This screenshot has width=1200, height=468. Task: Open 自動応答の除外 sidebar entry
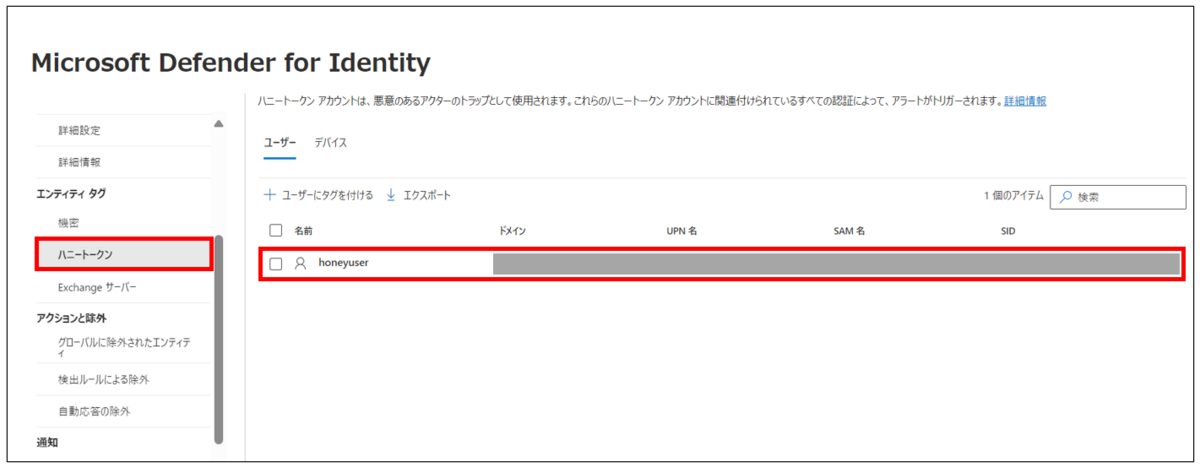point(94,411)
